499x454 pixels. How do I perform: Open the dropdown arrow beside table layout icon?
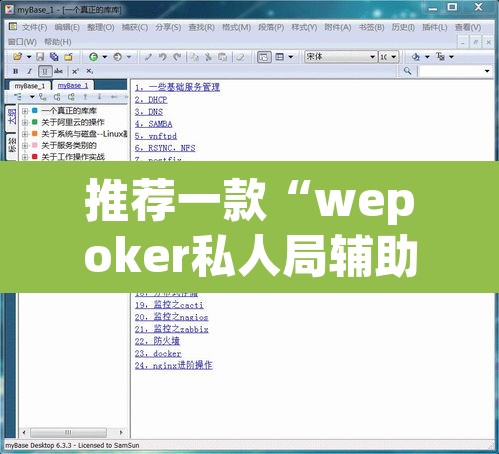[291, 57]
